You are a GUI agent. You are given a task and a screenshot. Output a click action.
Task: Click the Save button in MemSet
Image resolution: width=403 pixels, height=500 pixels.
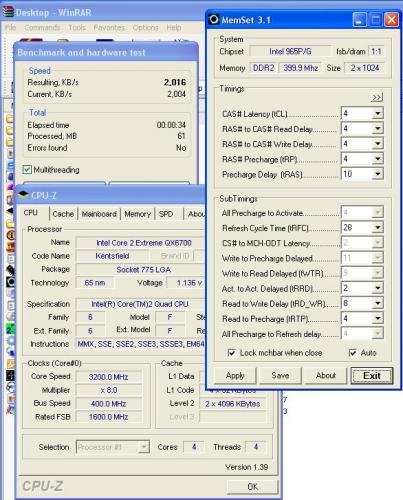tap(280, 376)
